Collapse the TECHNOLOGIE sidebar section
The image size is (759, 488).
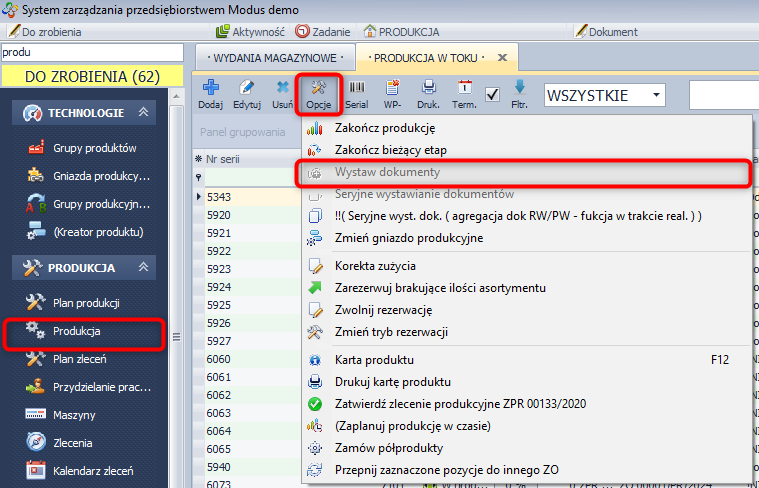144,113
